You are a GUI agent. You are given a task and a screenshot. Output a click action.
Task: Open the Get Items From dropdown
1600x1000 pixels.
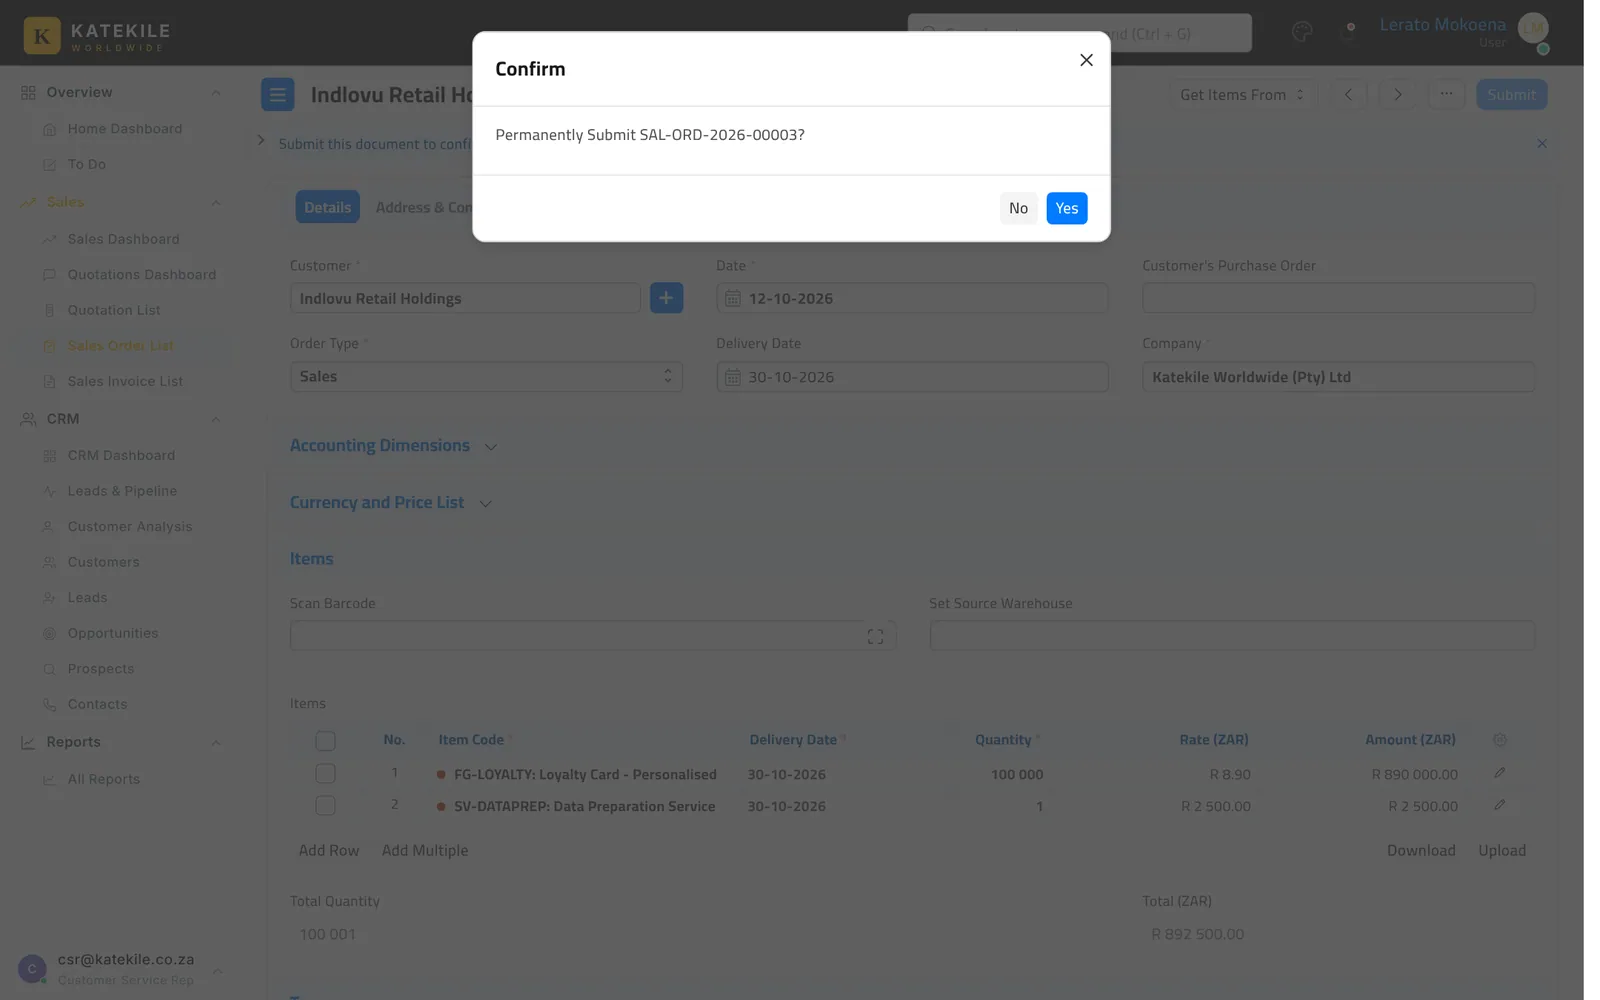[1242, 95]
